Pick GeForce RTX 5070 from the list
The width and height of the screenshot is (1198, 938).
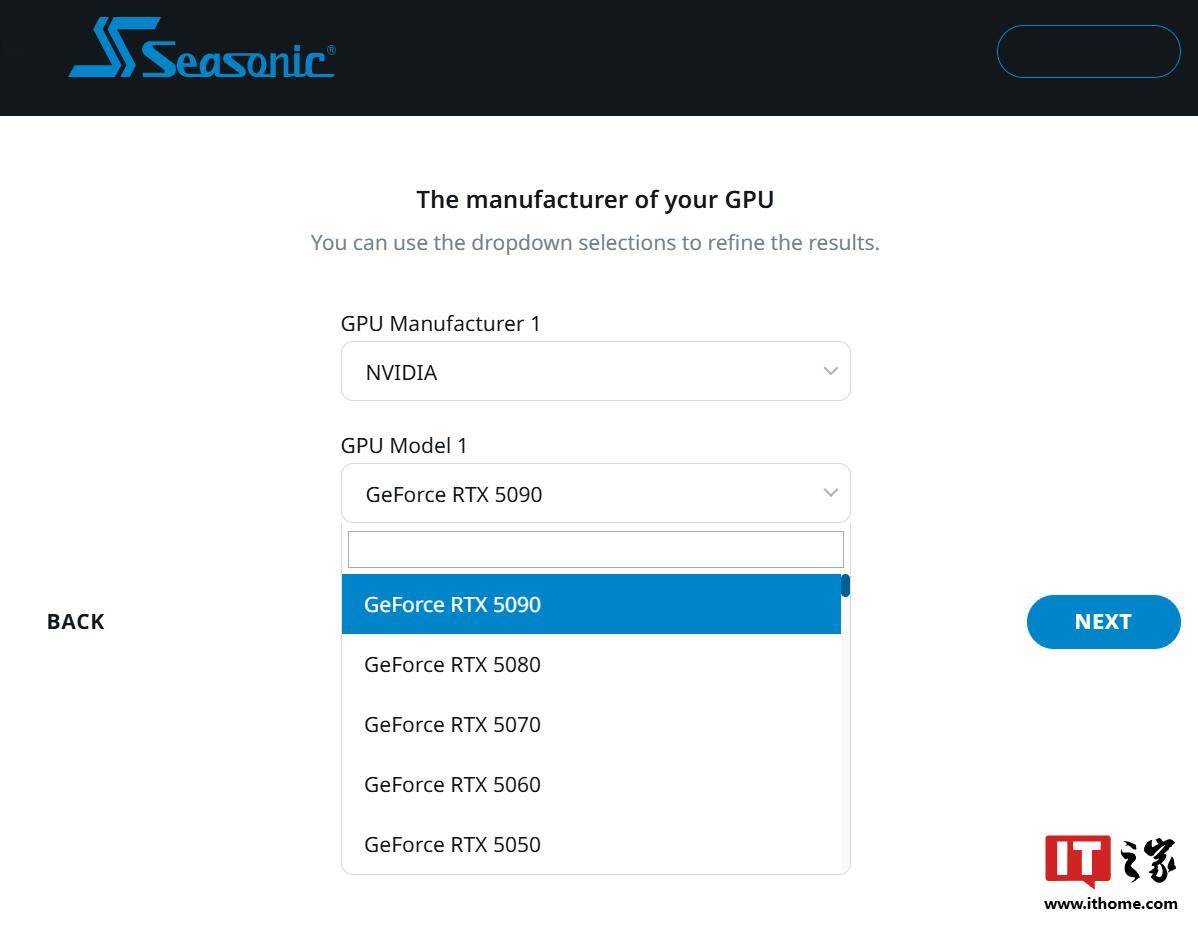tap(590, 724)
